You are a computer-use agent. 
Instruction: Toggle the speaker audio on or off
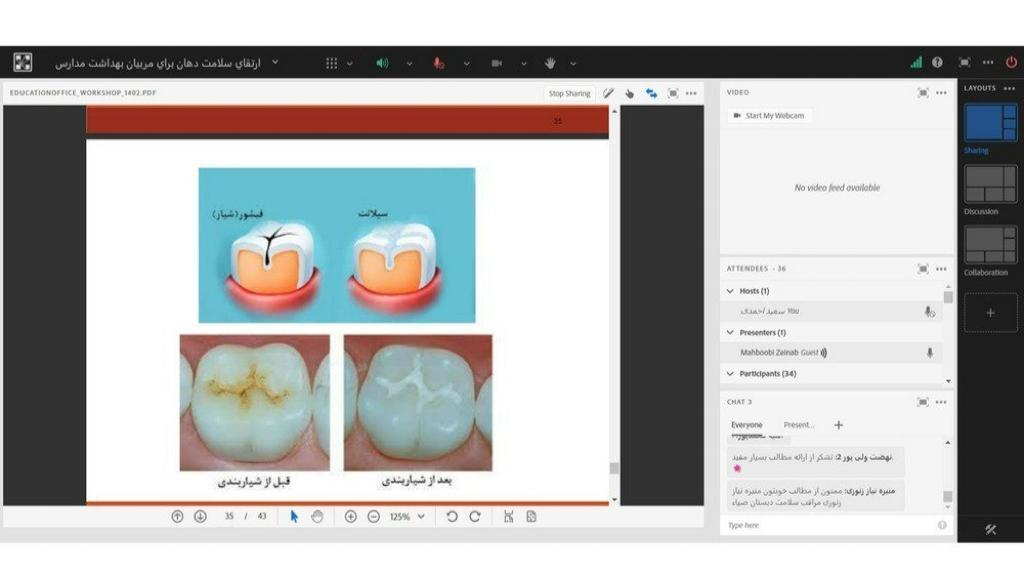[382, 63]
